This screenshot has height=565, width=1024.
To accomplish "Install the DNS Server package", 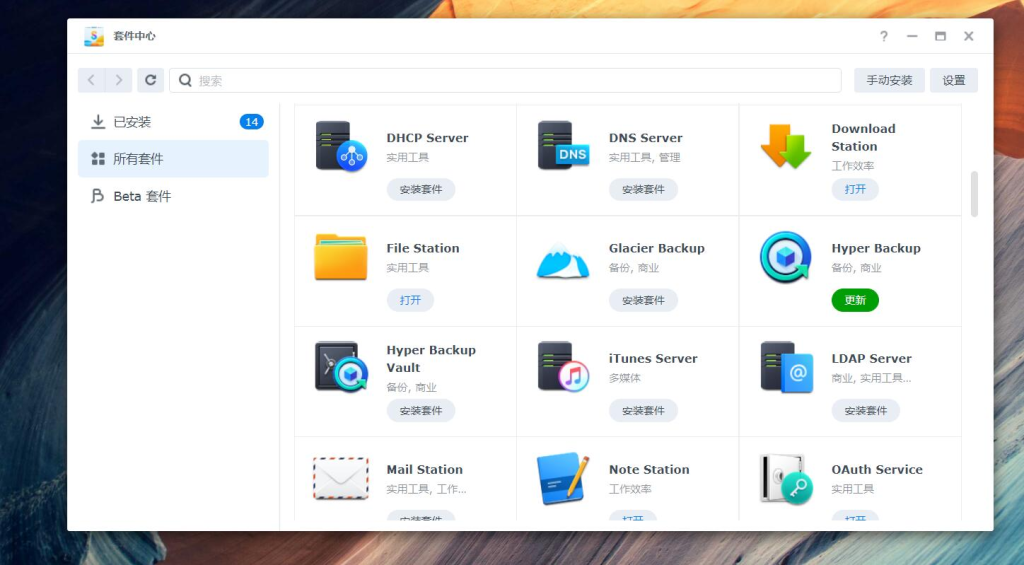I will click(x=643, y=189).
